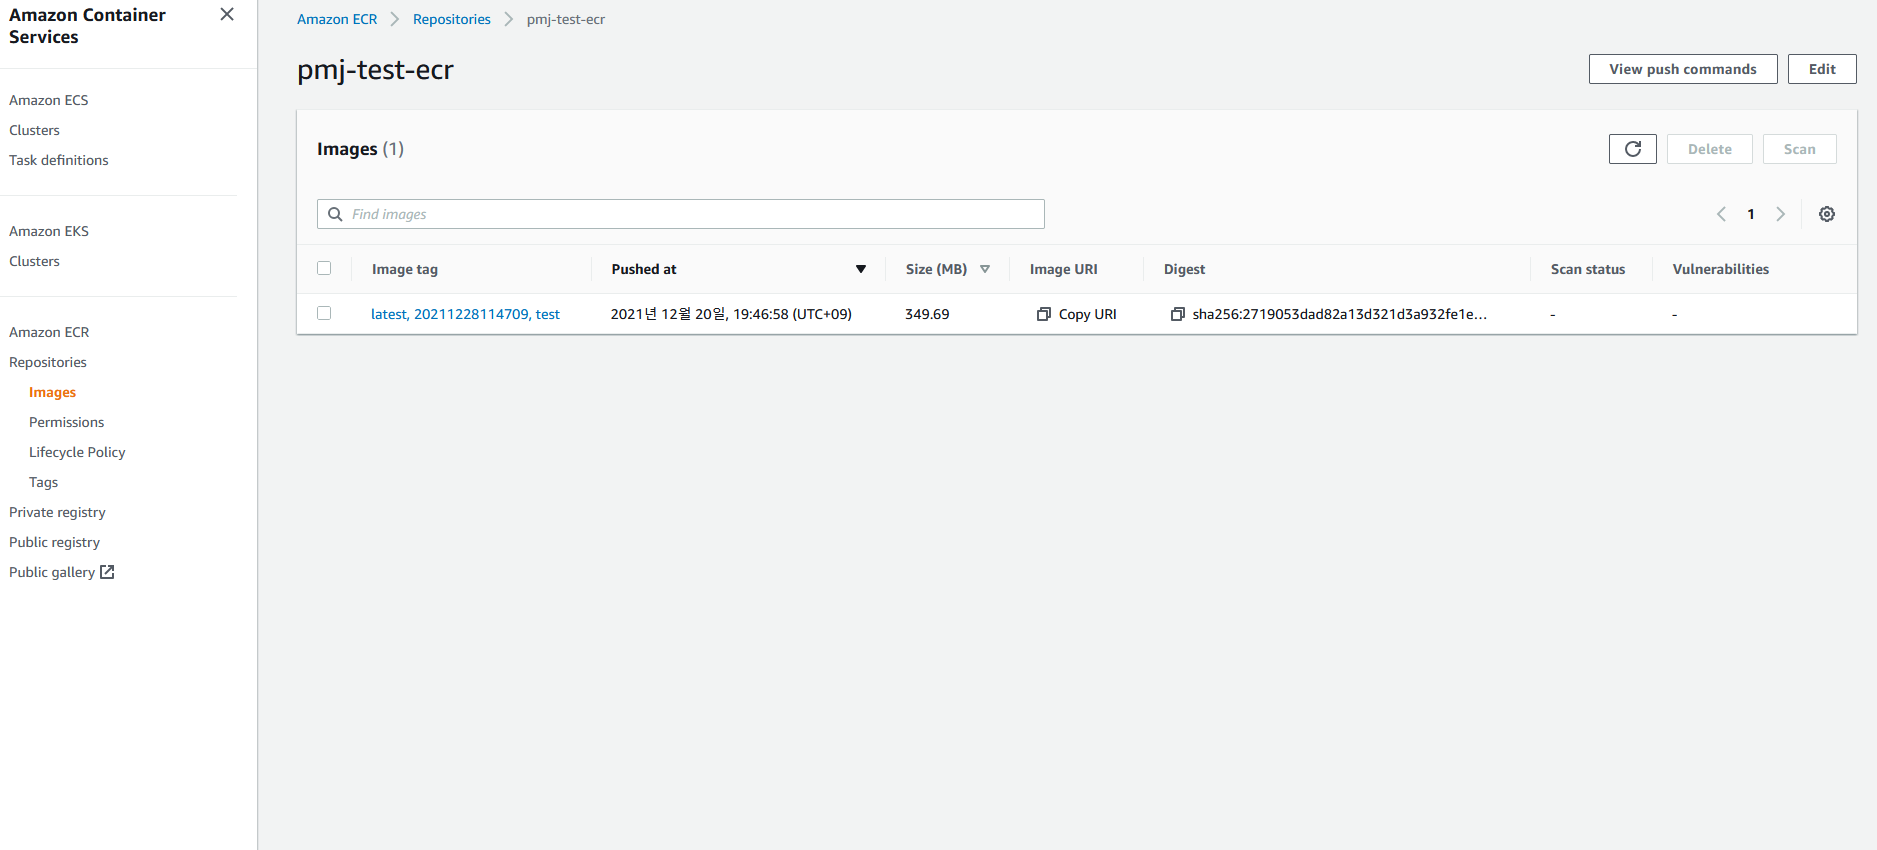Image resolution: width=1877 pixels, height=850 pixels.
Task: Open Permissions in sidebar
Action: click(66, 422)
